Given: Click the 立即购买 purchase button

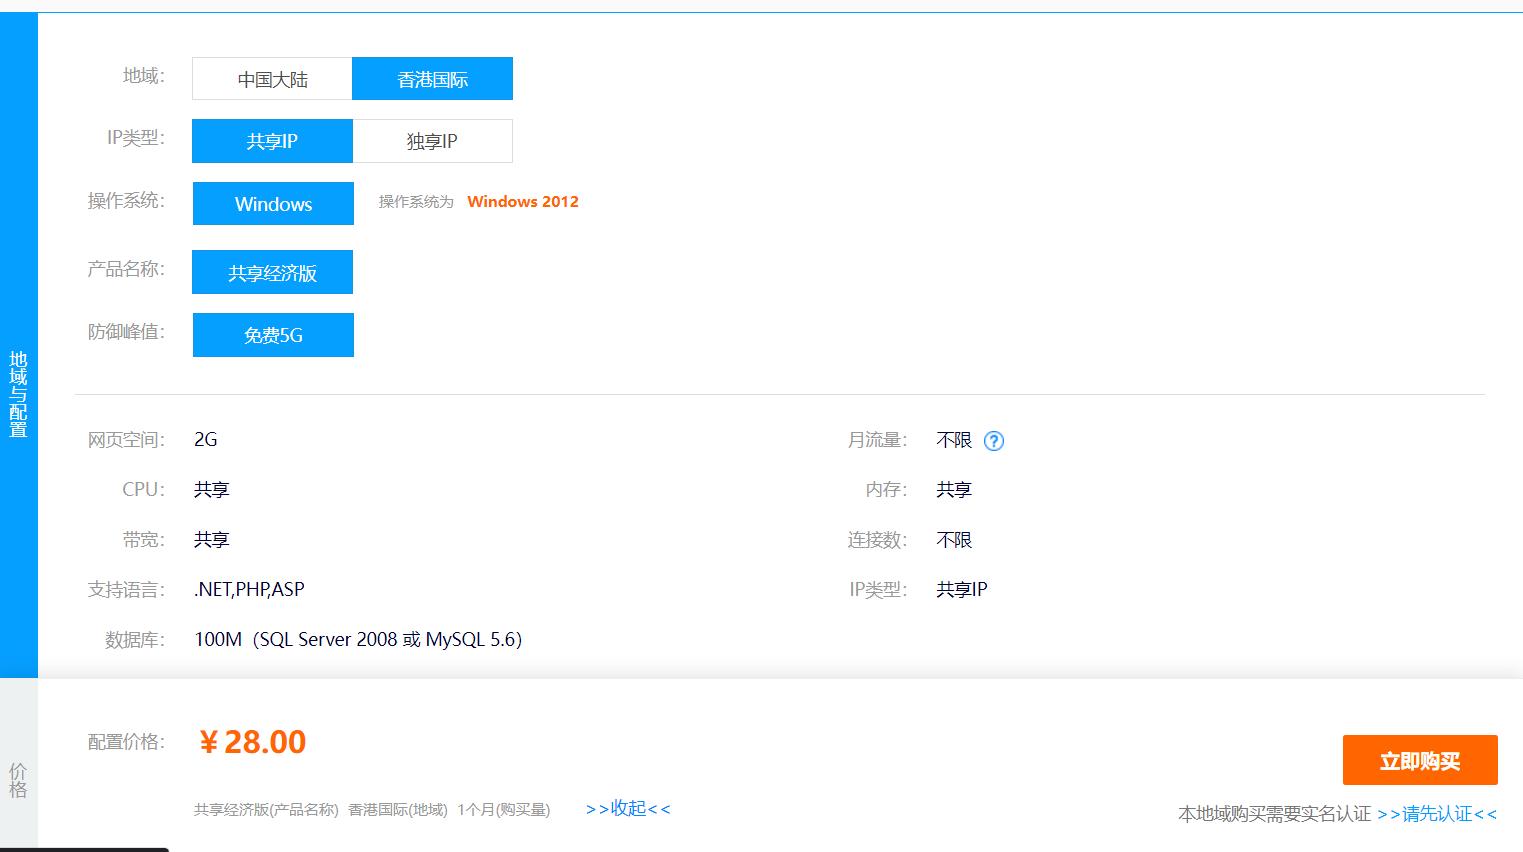Looking at the screenshot, I should click(x=1420, y=759).
